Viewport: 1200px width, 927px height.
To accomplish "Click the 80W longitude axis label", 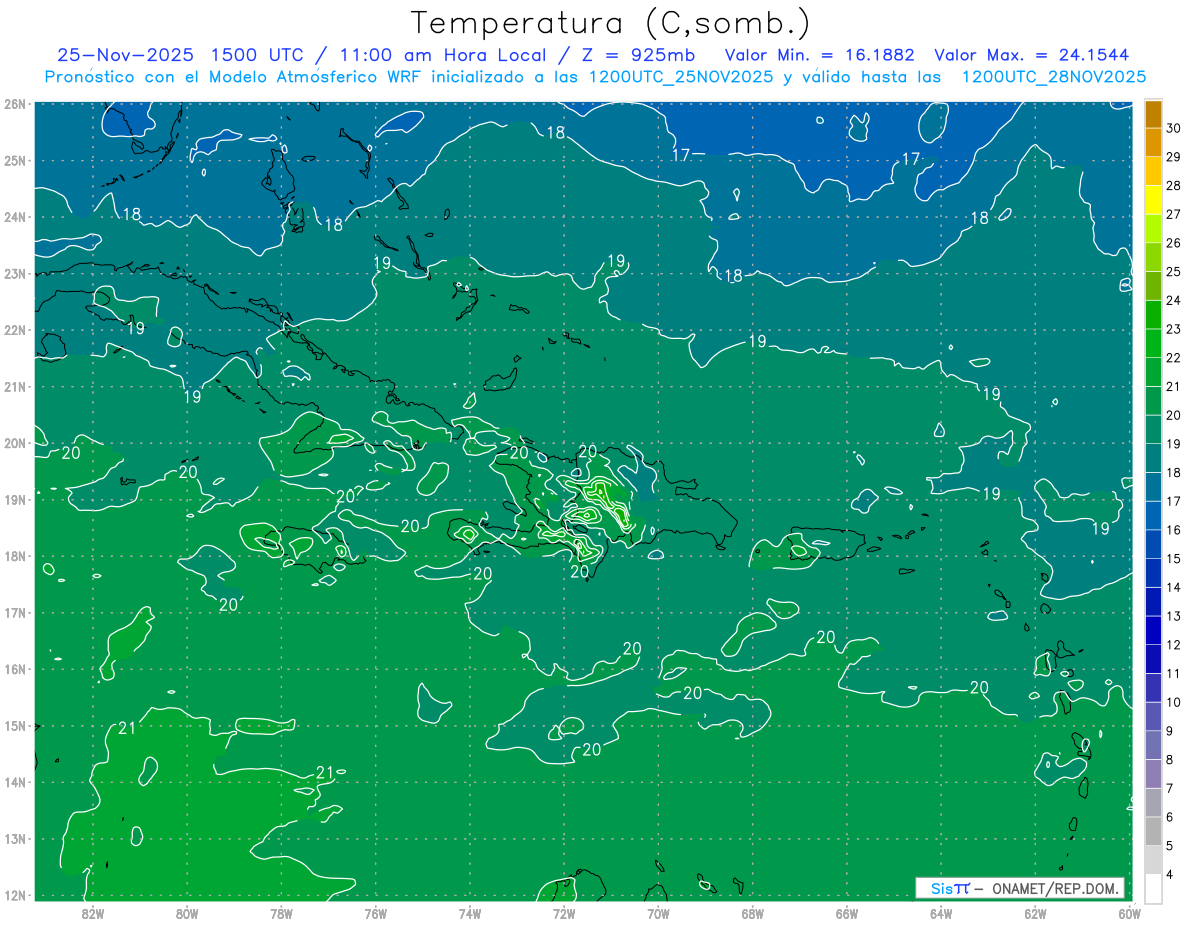I will (x=187, y=912).
